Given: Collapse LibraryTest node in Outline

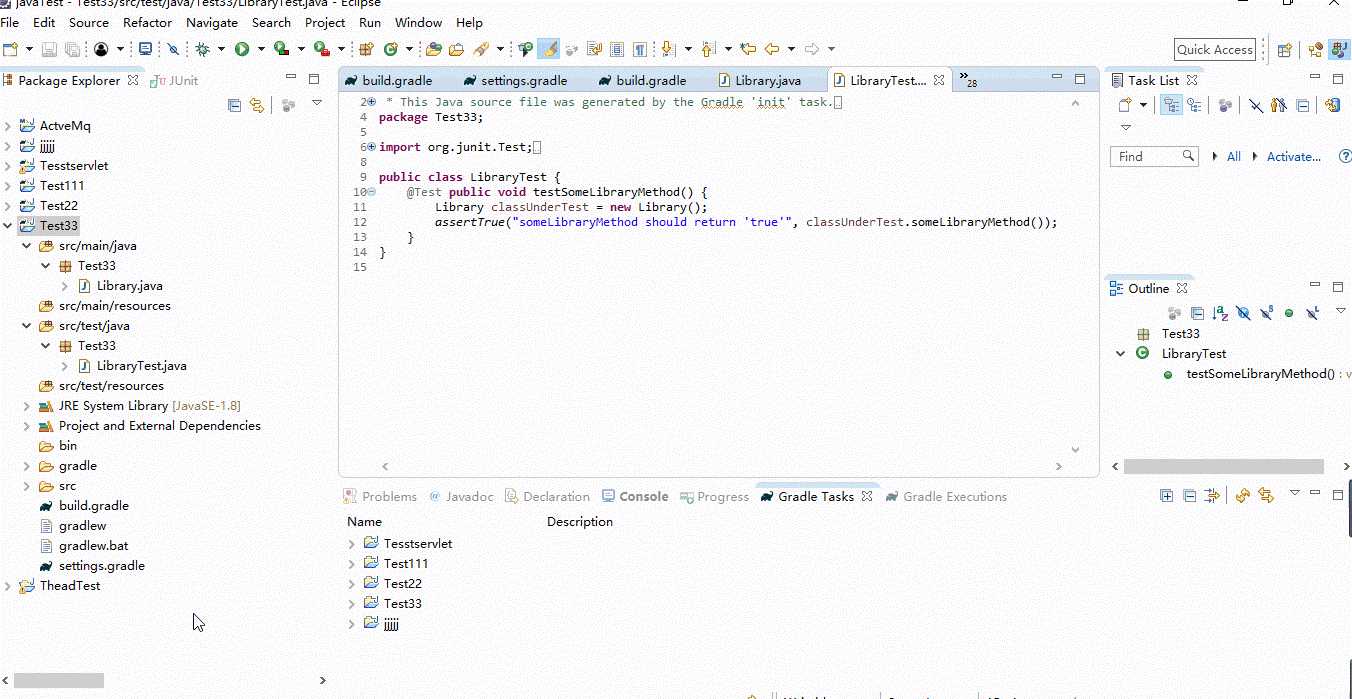Looking at the screenshot, I should [x=1120, y=353].
